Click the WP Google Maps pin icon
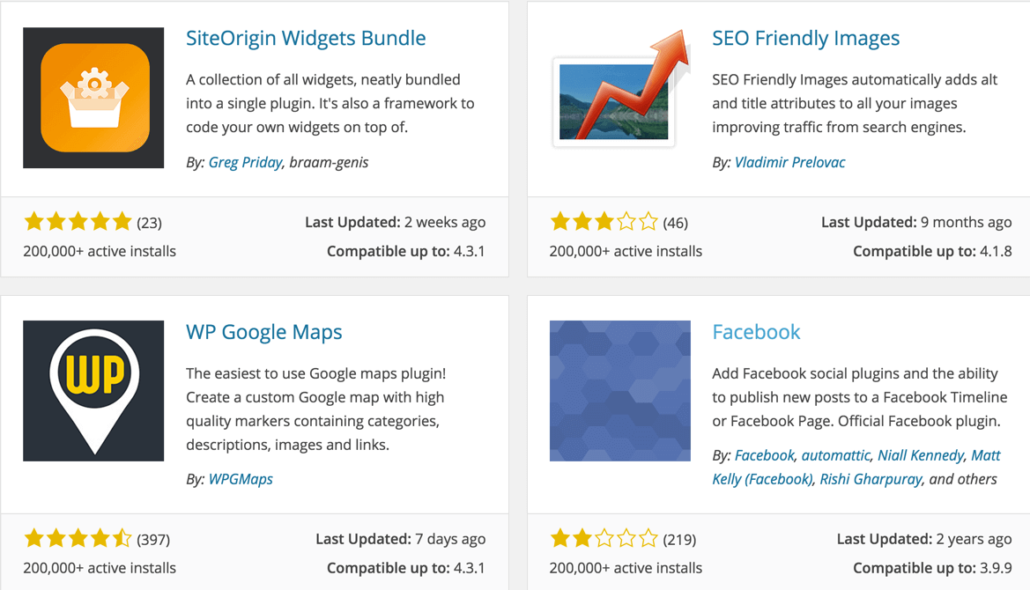1030x590 pixels. tap(93, 390)
